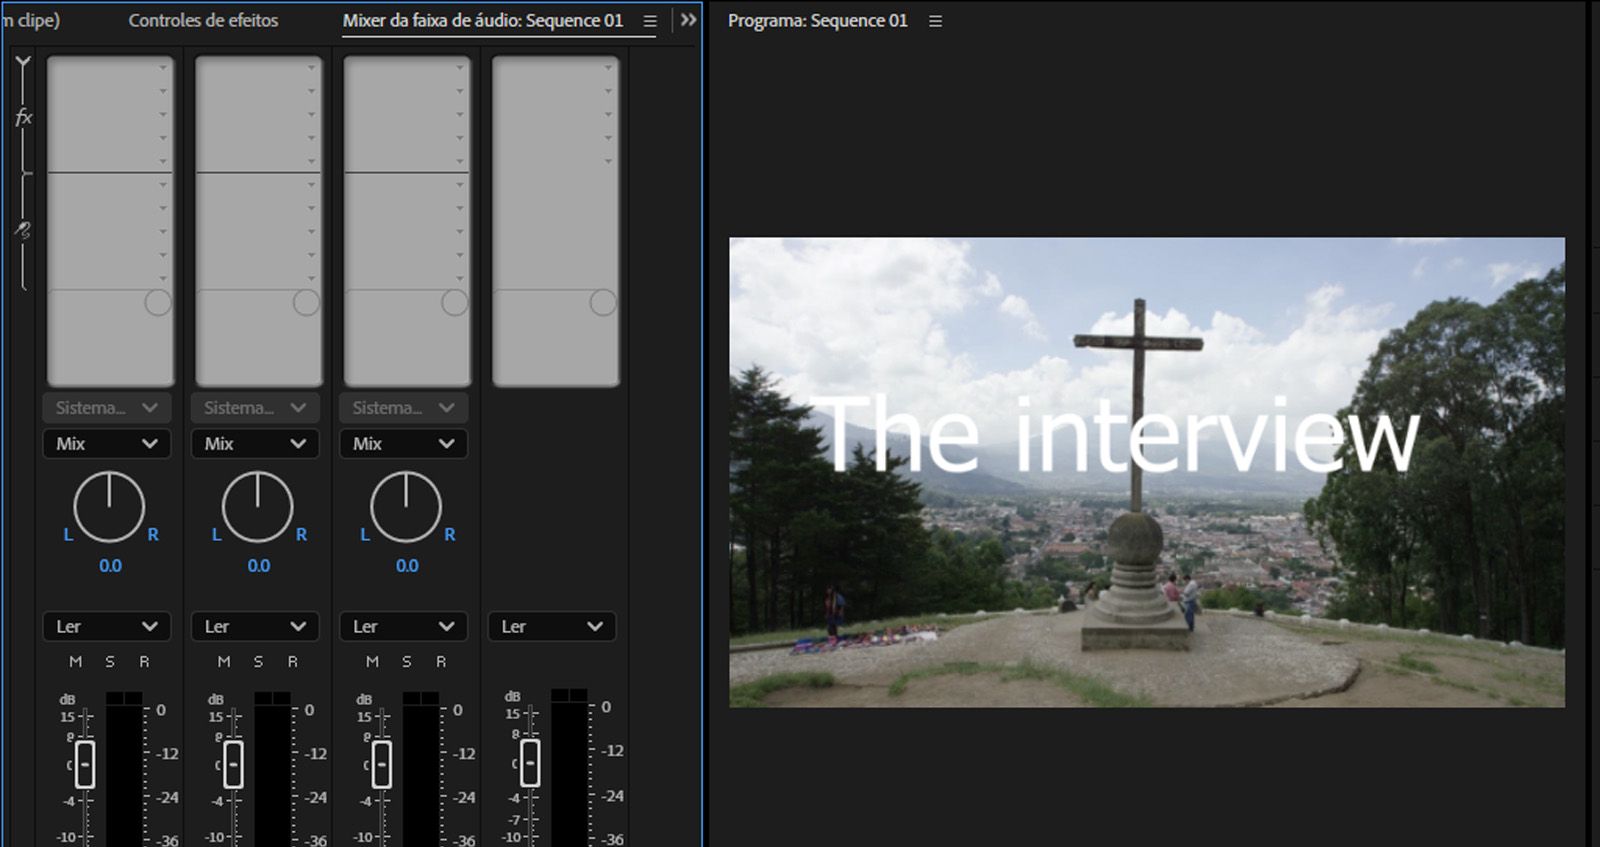
Task: Open first track's Mix output dropdown
Action: click(107, 443)
